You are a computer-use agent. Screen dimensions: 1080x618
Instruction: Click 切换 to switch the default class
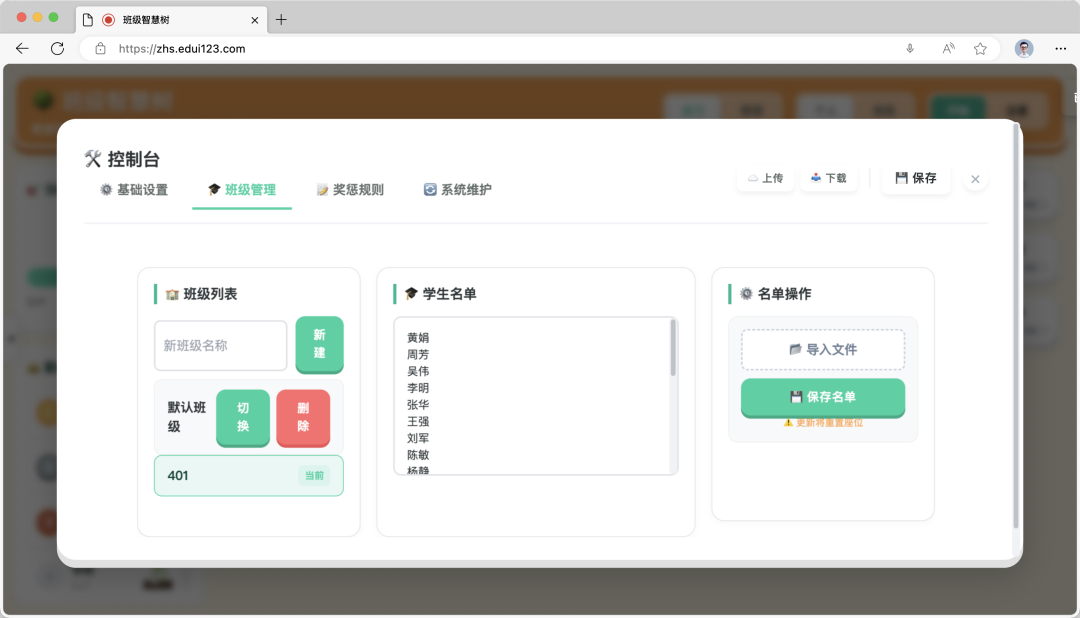242,419
